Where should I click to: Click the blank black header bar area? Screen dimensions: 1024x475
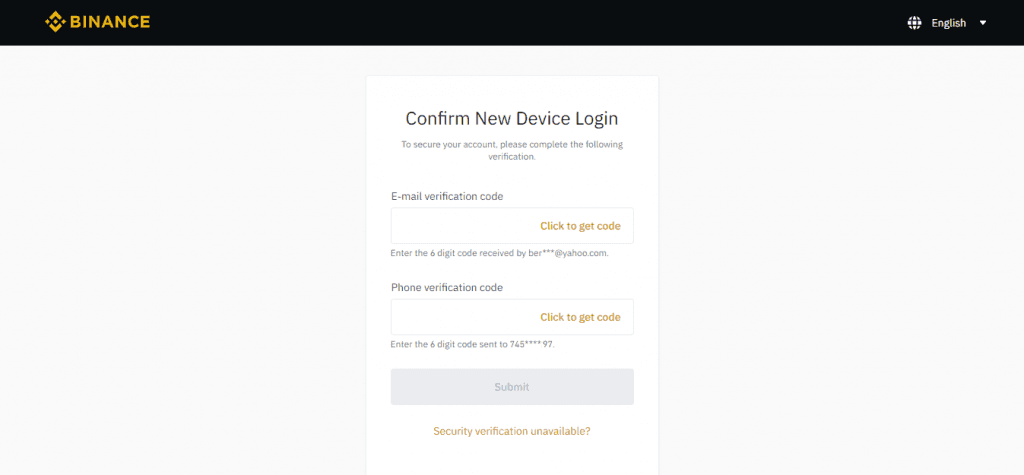(500, 22)
